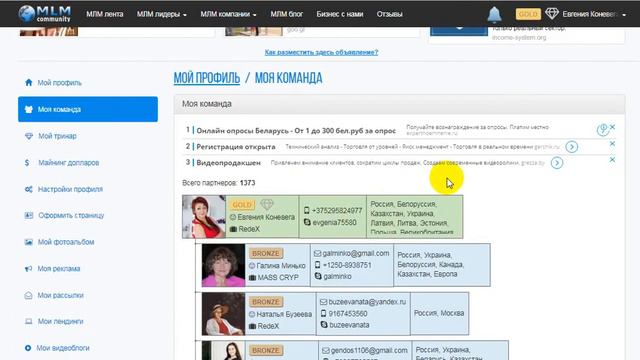Image resolution: width=640 pixels, height=360 pixels.
Task: Click email buzeevanata@yandex.ru
Action: pos(367,302)
